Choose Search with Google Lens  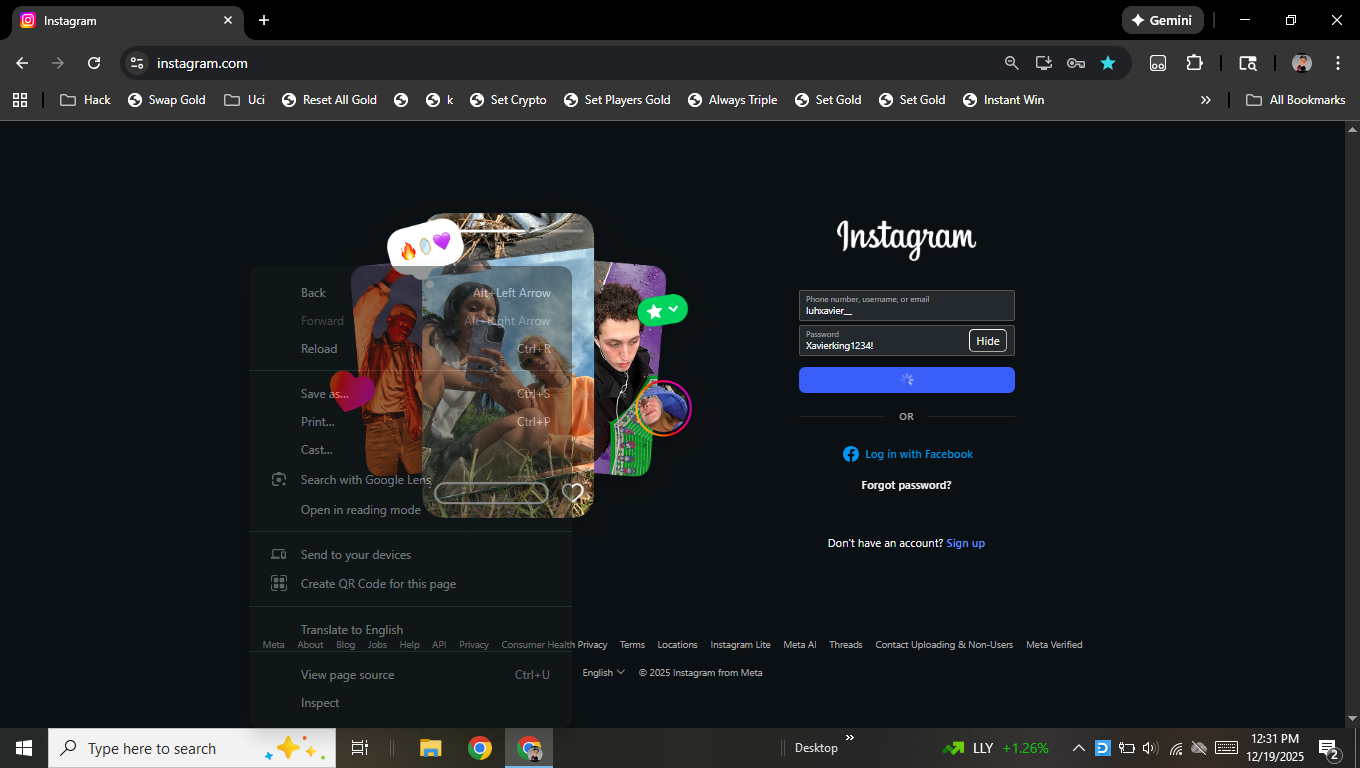coord(410,480)
